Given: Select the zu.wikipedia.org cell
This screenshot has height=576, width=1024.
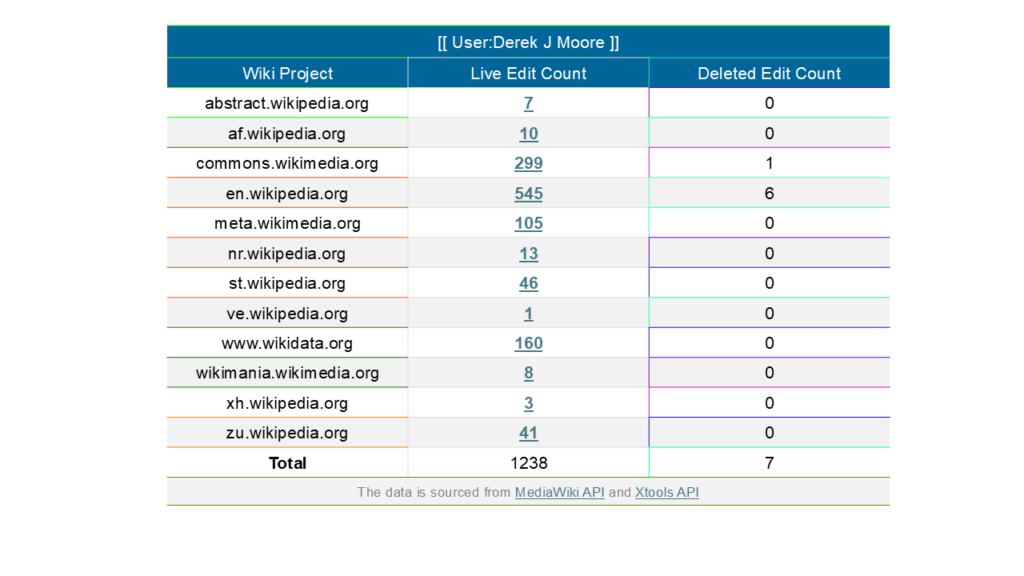Looking at the screenshot, I should tap(287, 432).
